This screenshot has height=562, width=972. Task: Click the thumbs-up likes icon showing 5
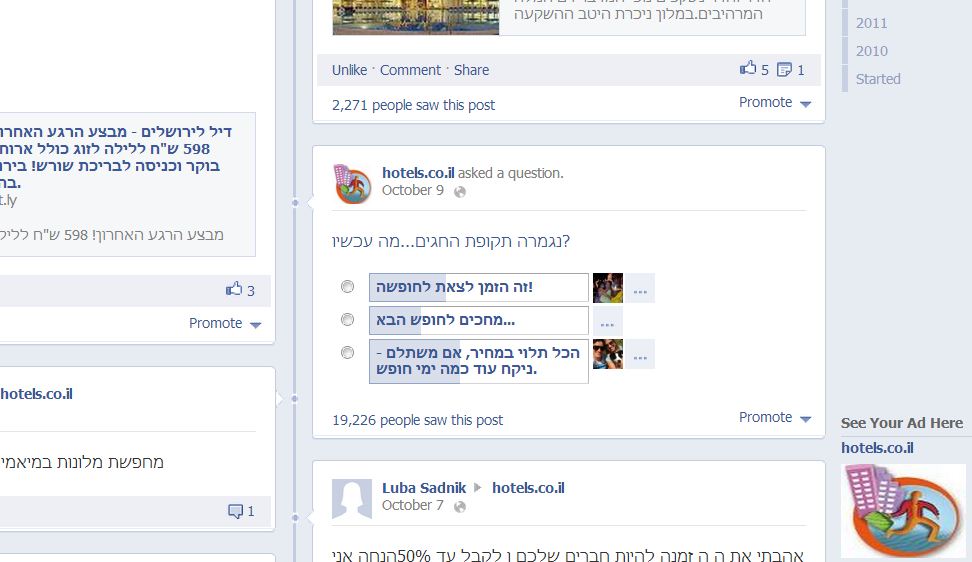click(748, 68)
